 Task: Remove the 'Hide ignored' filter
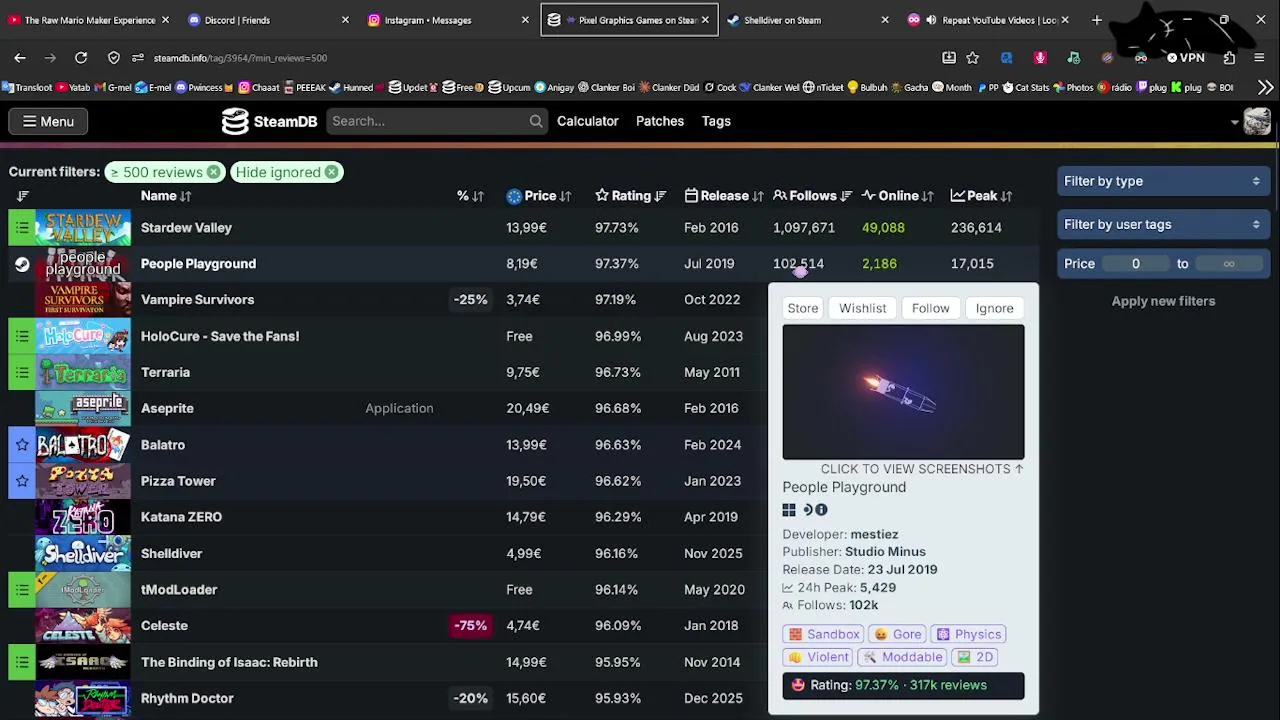(331, 172)
